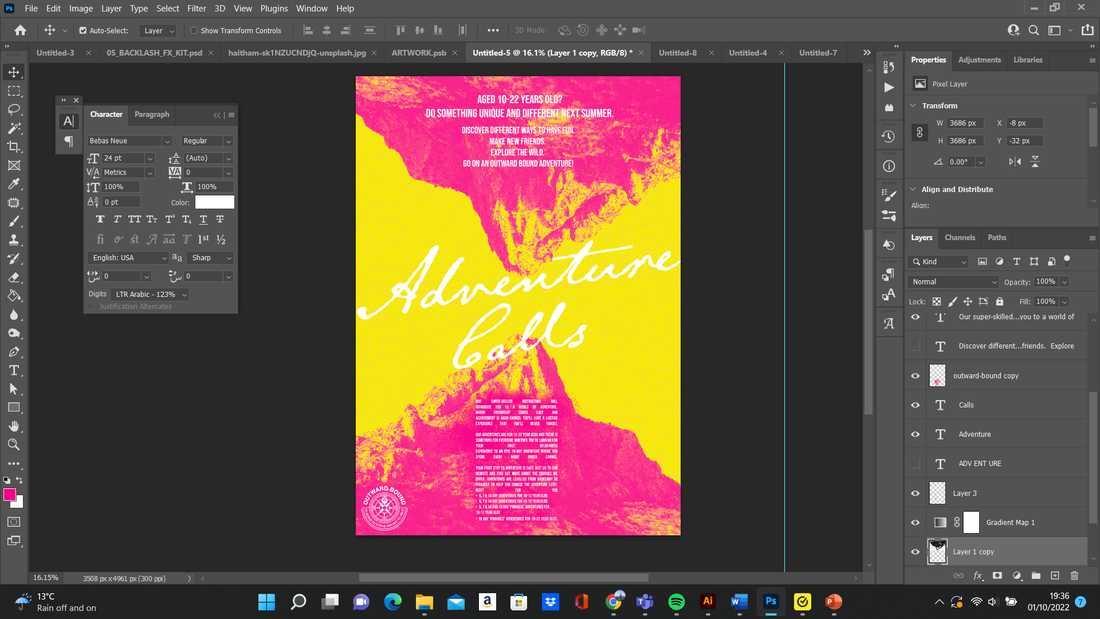Flip horizontal in Transform section
This screenshot has width=1100, height=619.
(1015, 162)
